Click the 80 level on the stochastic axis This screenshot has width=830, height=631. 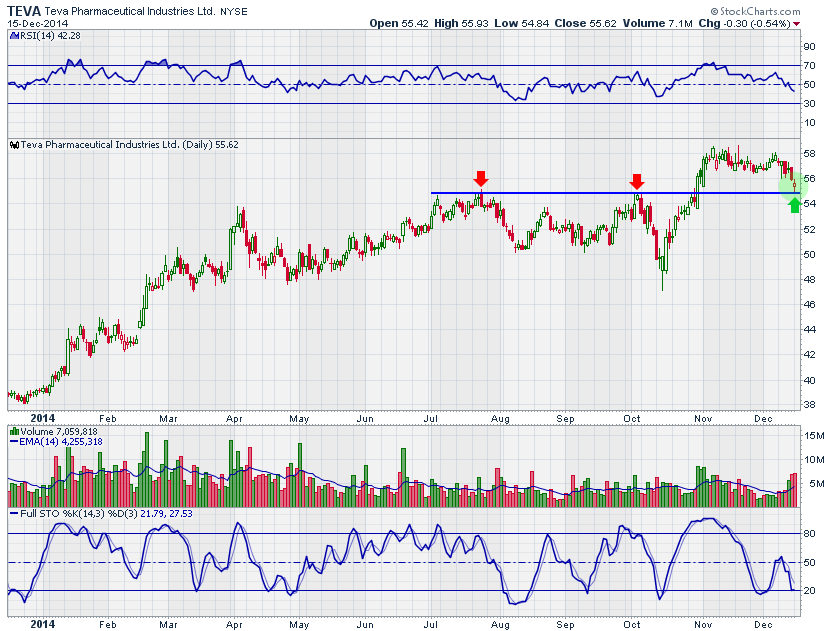point(809,534)
